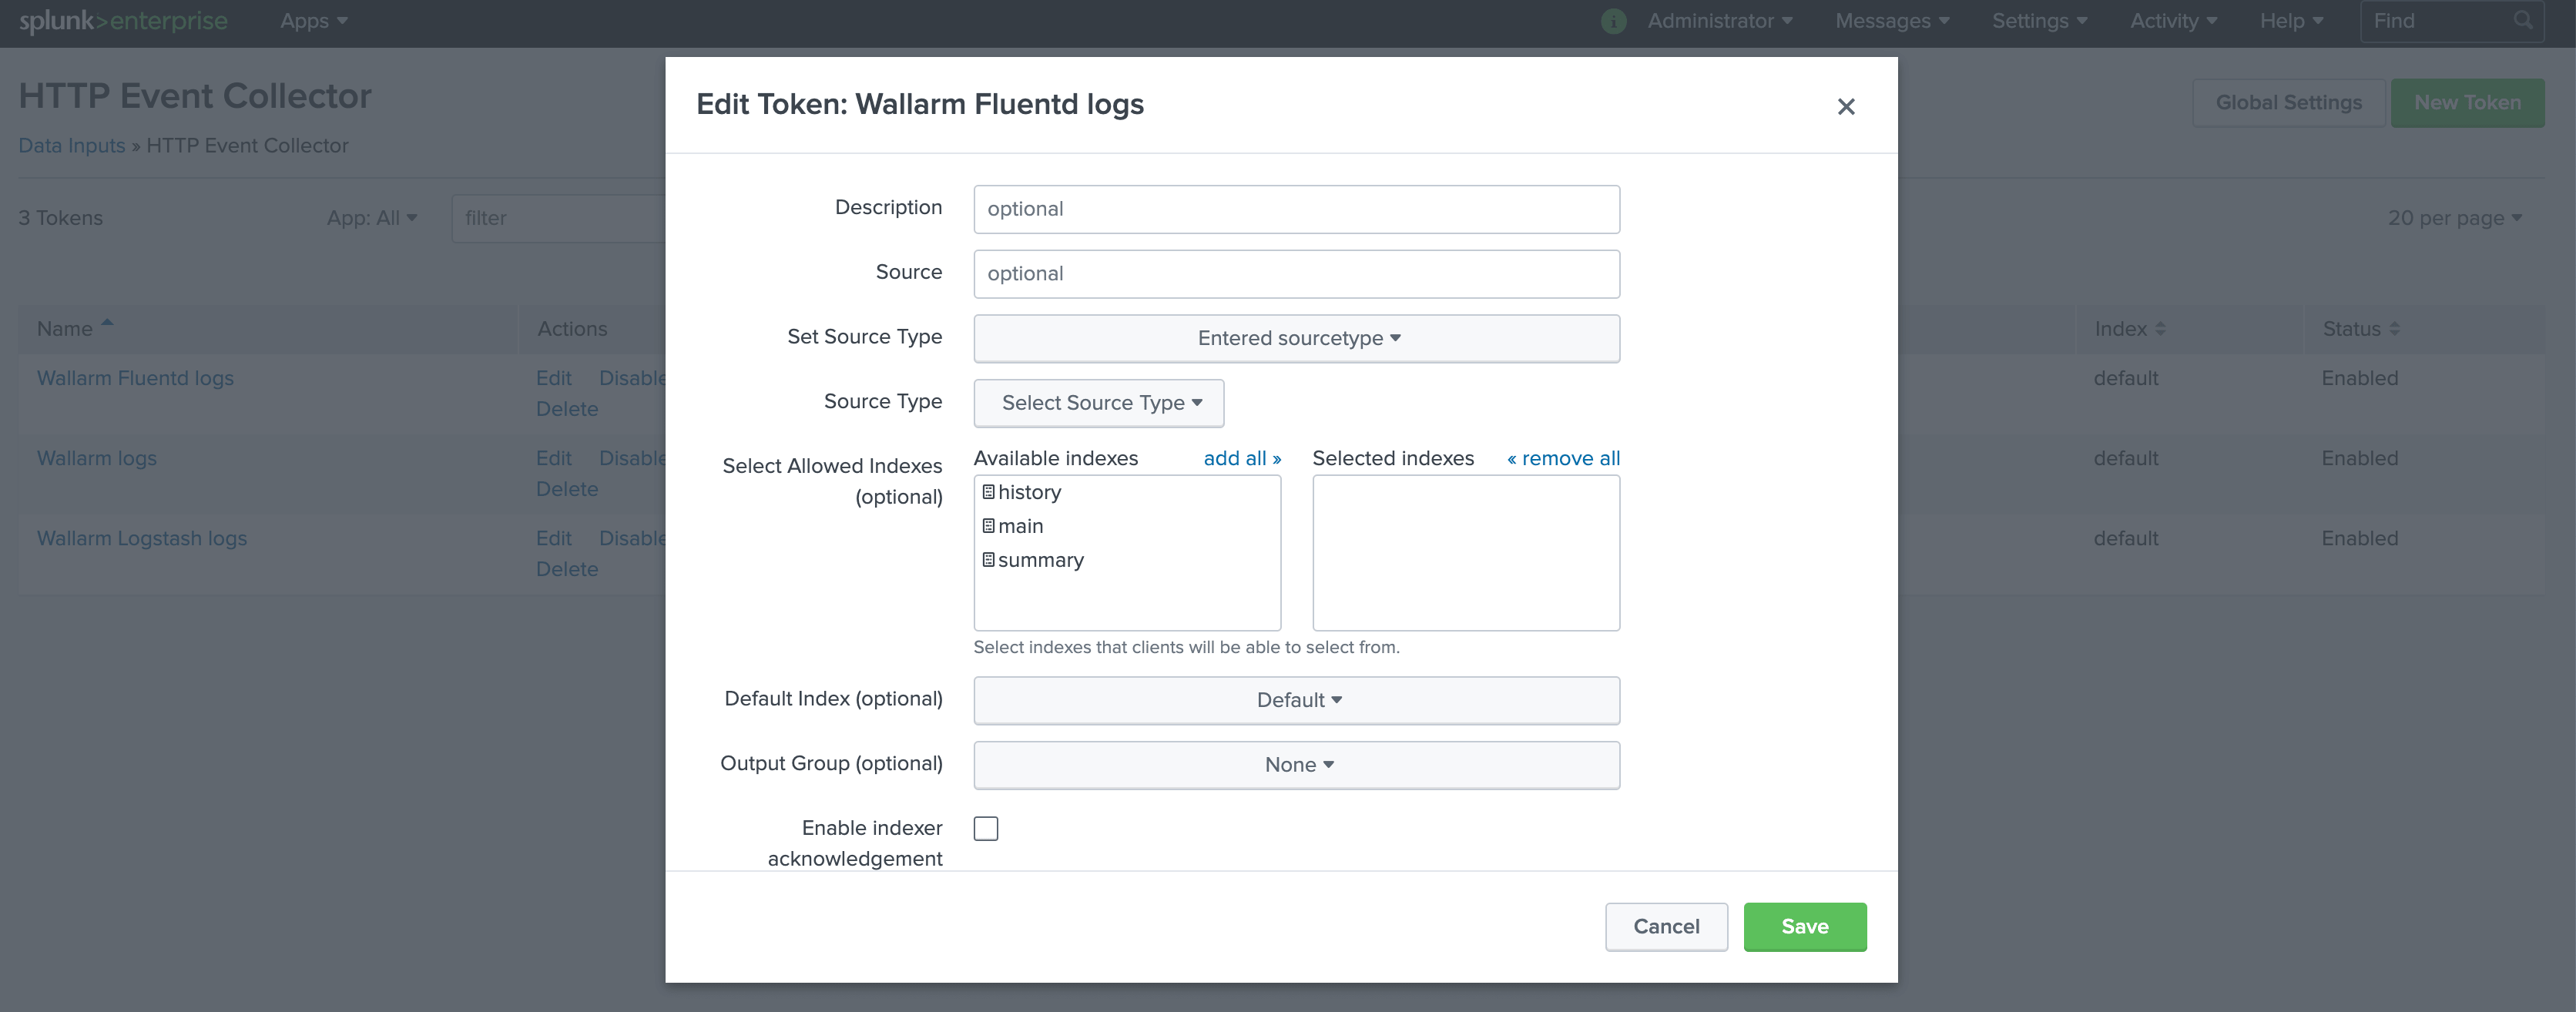Click the index icon beside history

click(988, 491)
